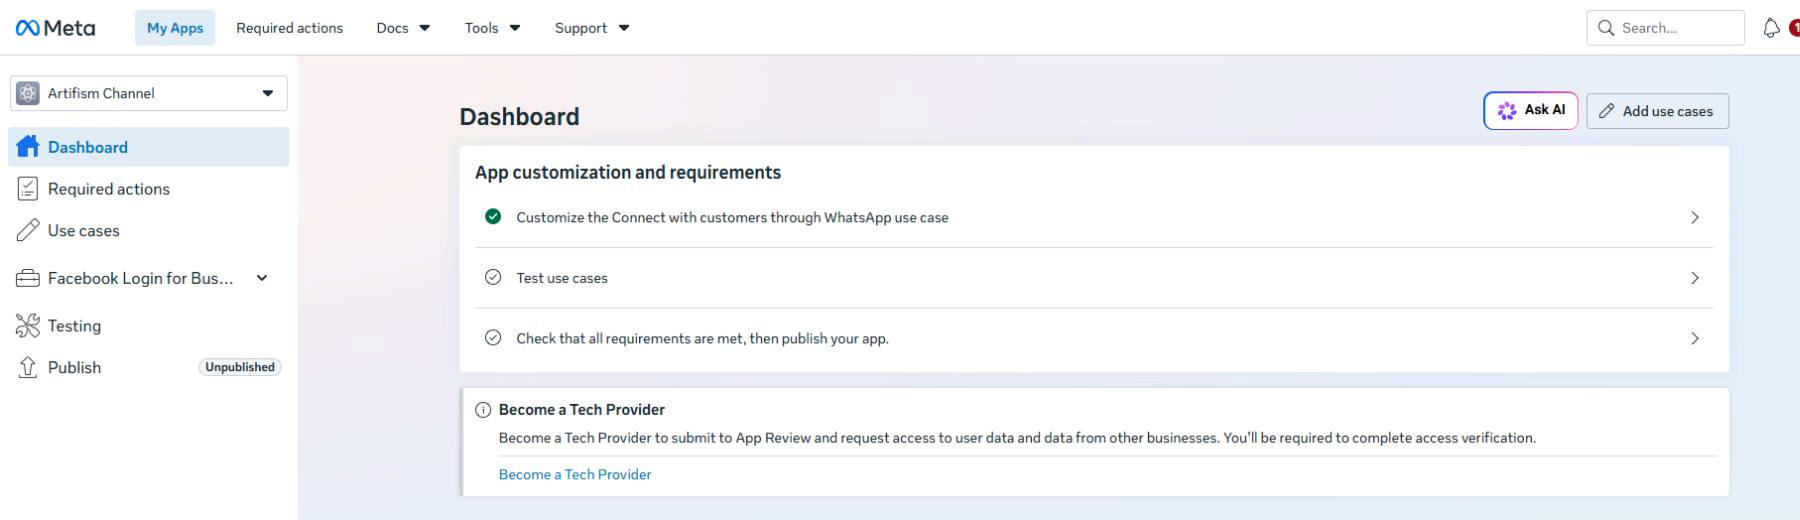1800x520 pixels.
Task: Expand the Tools menu
Action: point(492,28)
